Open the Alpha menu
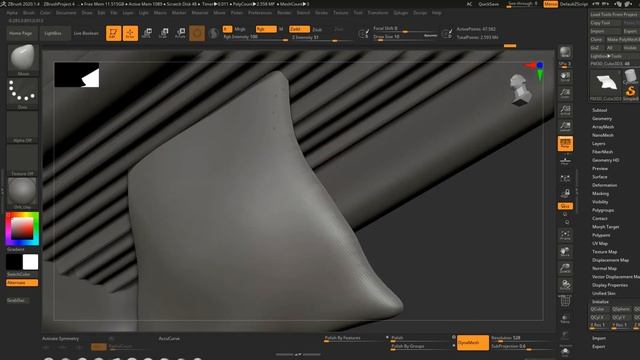 pos(12,13)
